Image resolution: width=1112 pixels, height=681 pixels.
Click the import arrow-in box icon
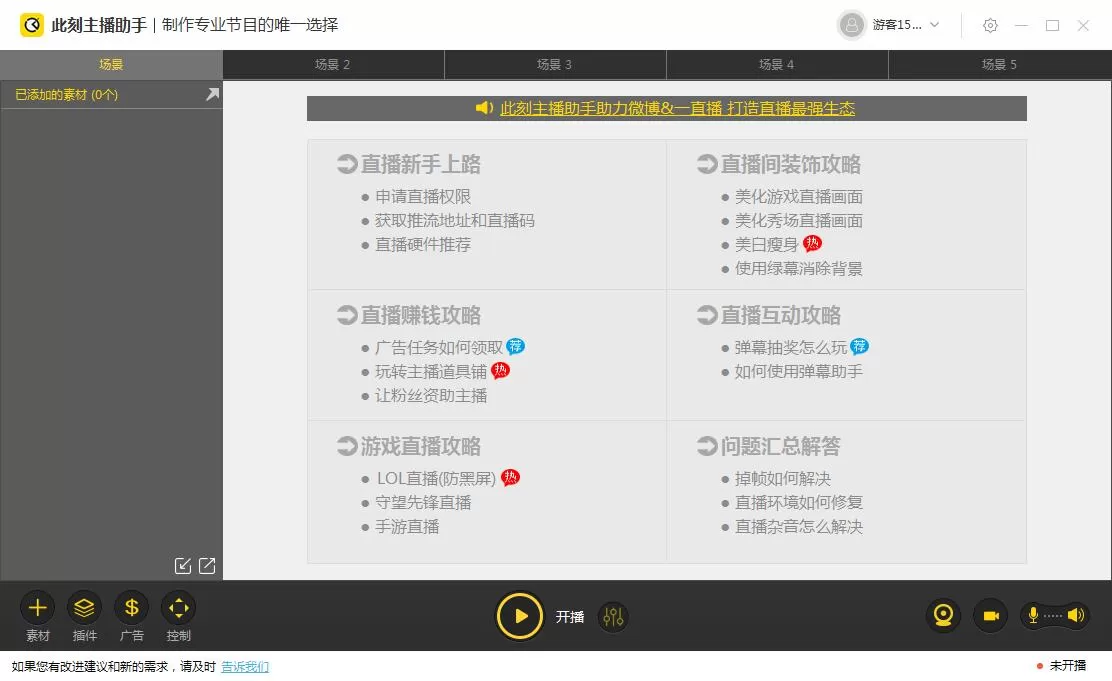(183, 565)
